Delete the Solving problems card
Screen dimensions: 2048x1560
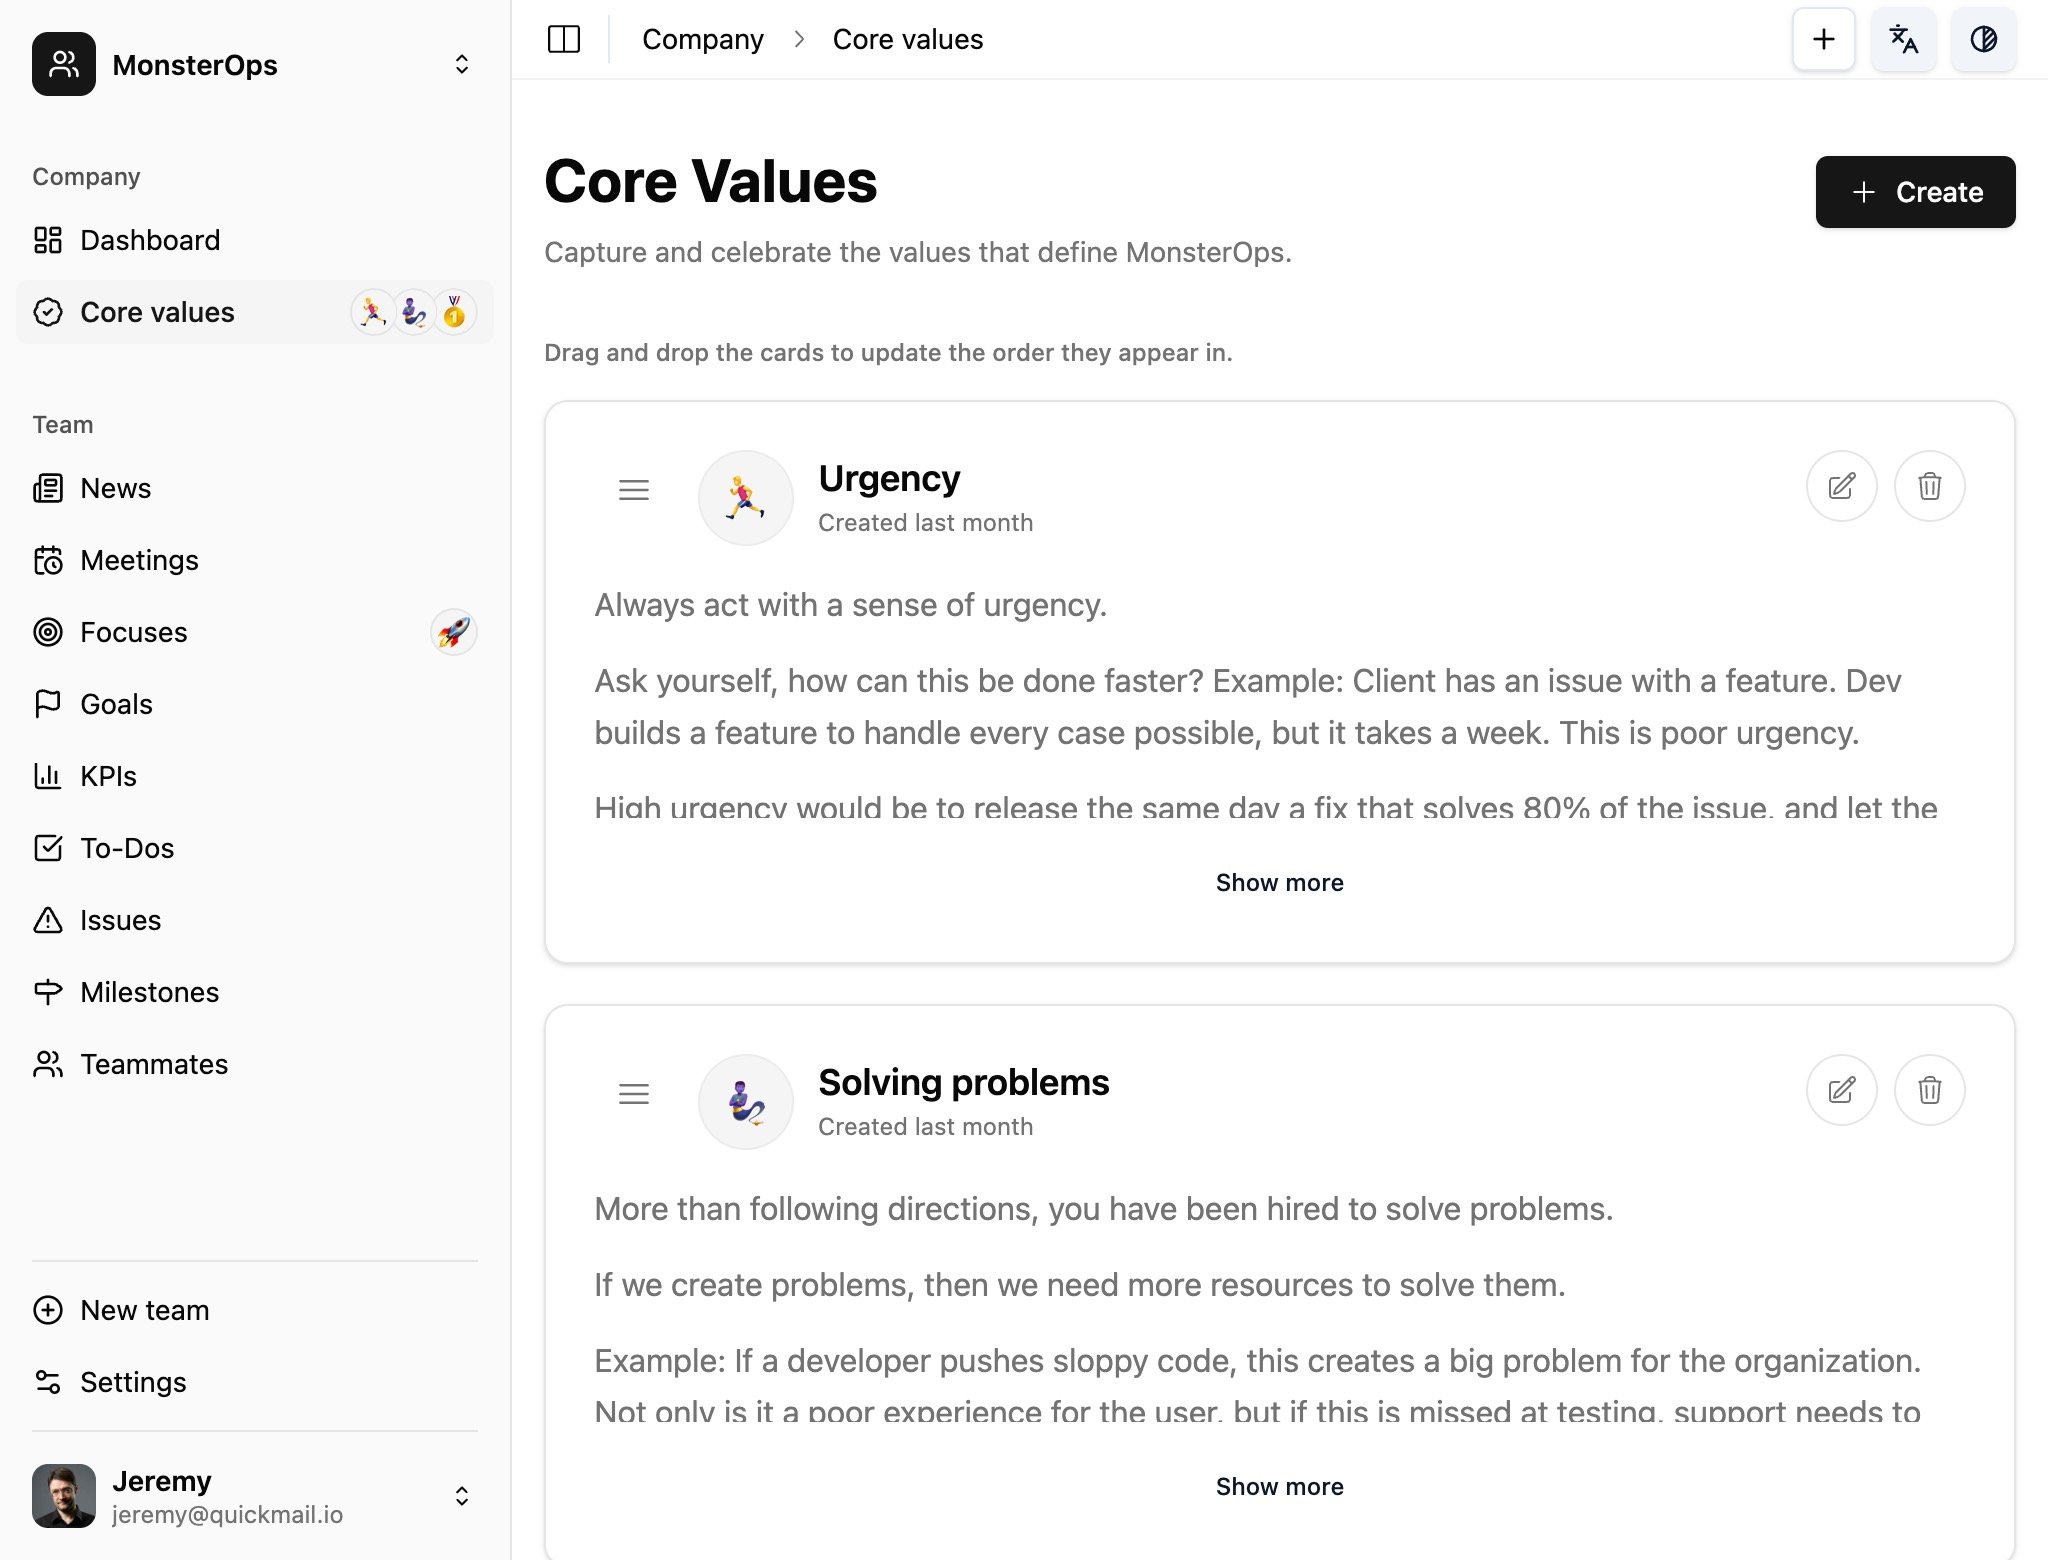[1929, 1090]
